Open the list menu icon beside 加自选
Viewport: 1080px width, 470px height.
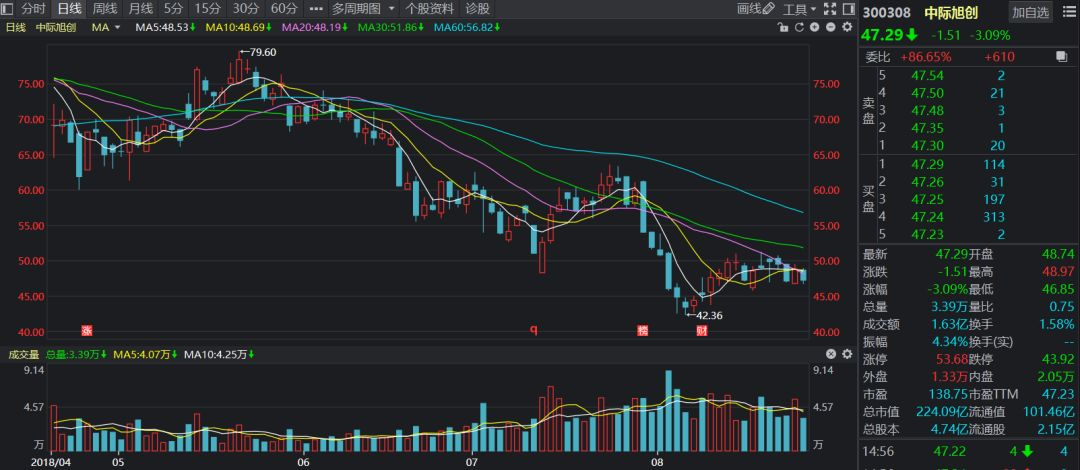pyautogui.click(x=1068, y=12)
